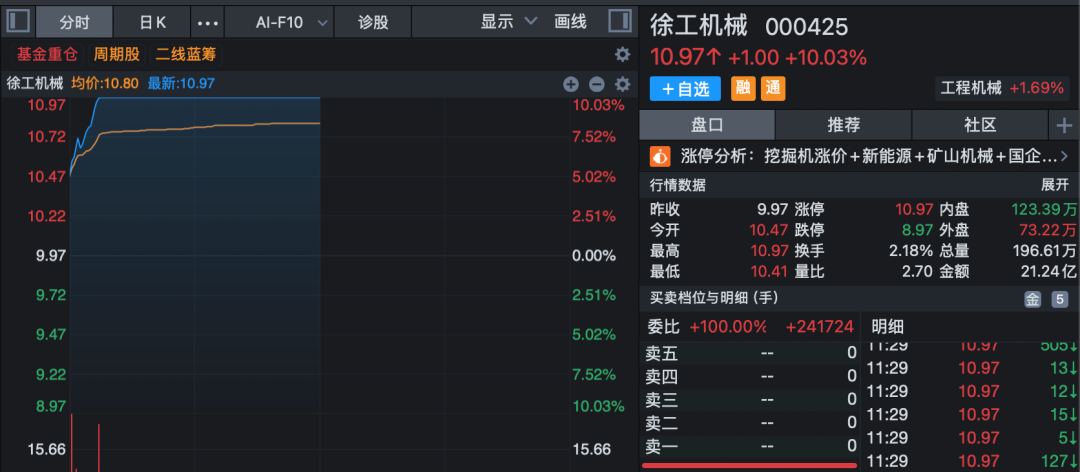Toggle the right sidebar panel icon
1080x472 pixels.
pos(620,22)
